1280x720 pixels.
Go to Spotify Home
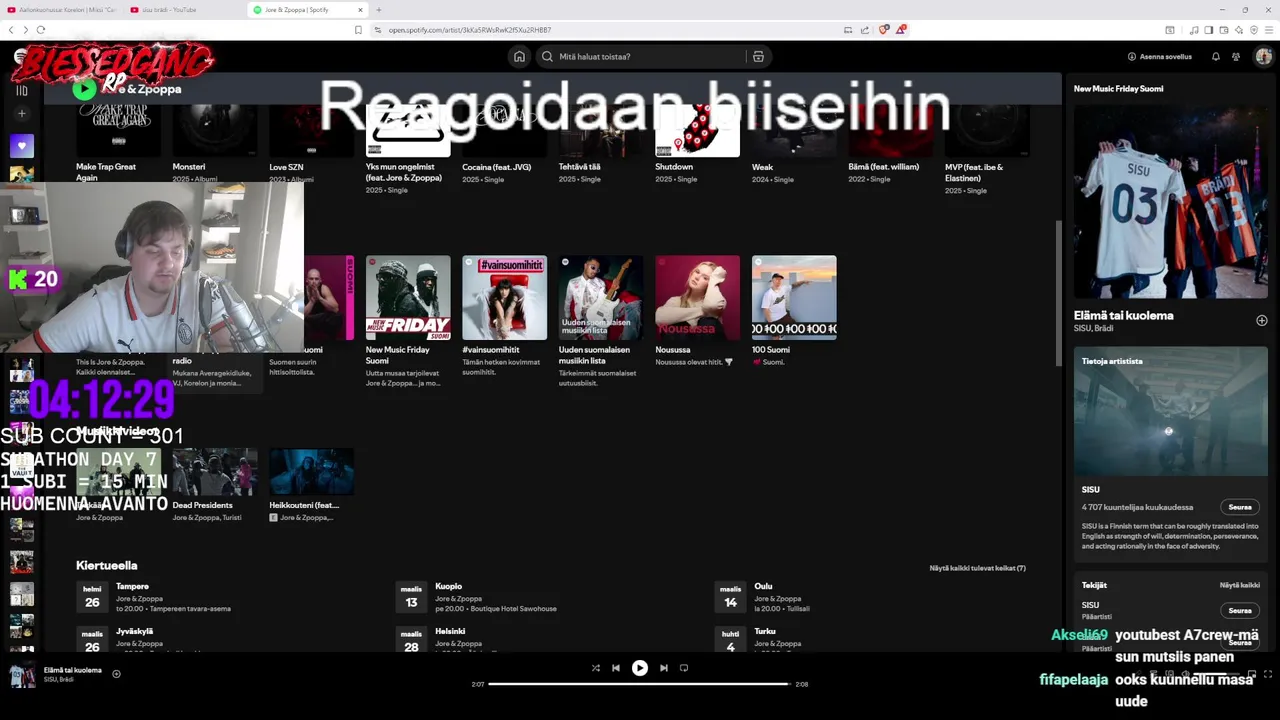pos(519,57)
